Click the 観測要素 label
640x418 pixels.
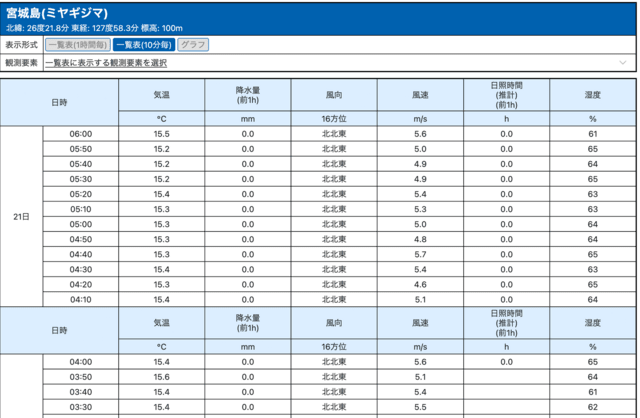click(x=21, y=63)
